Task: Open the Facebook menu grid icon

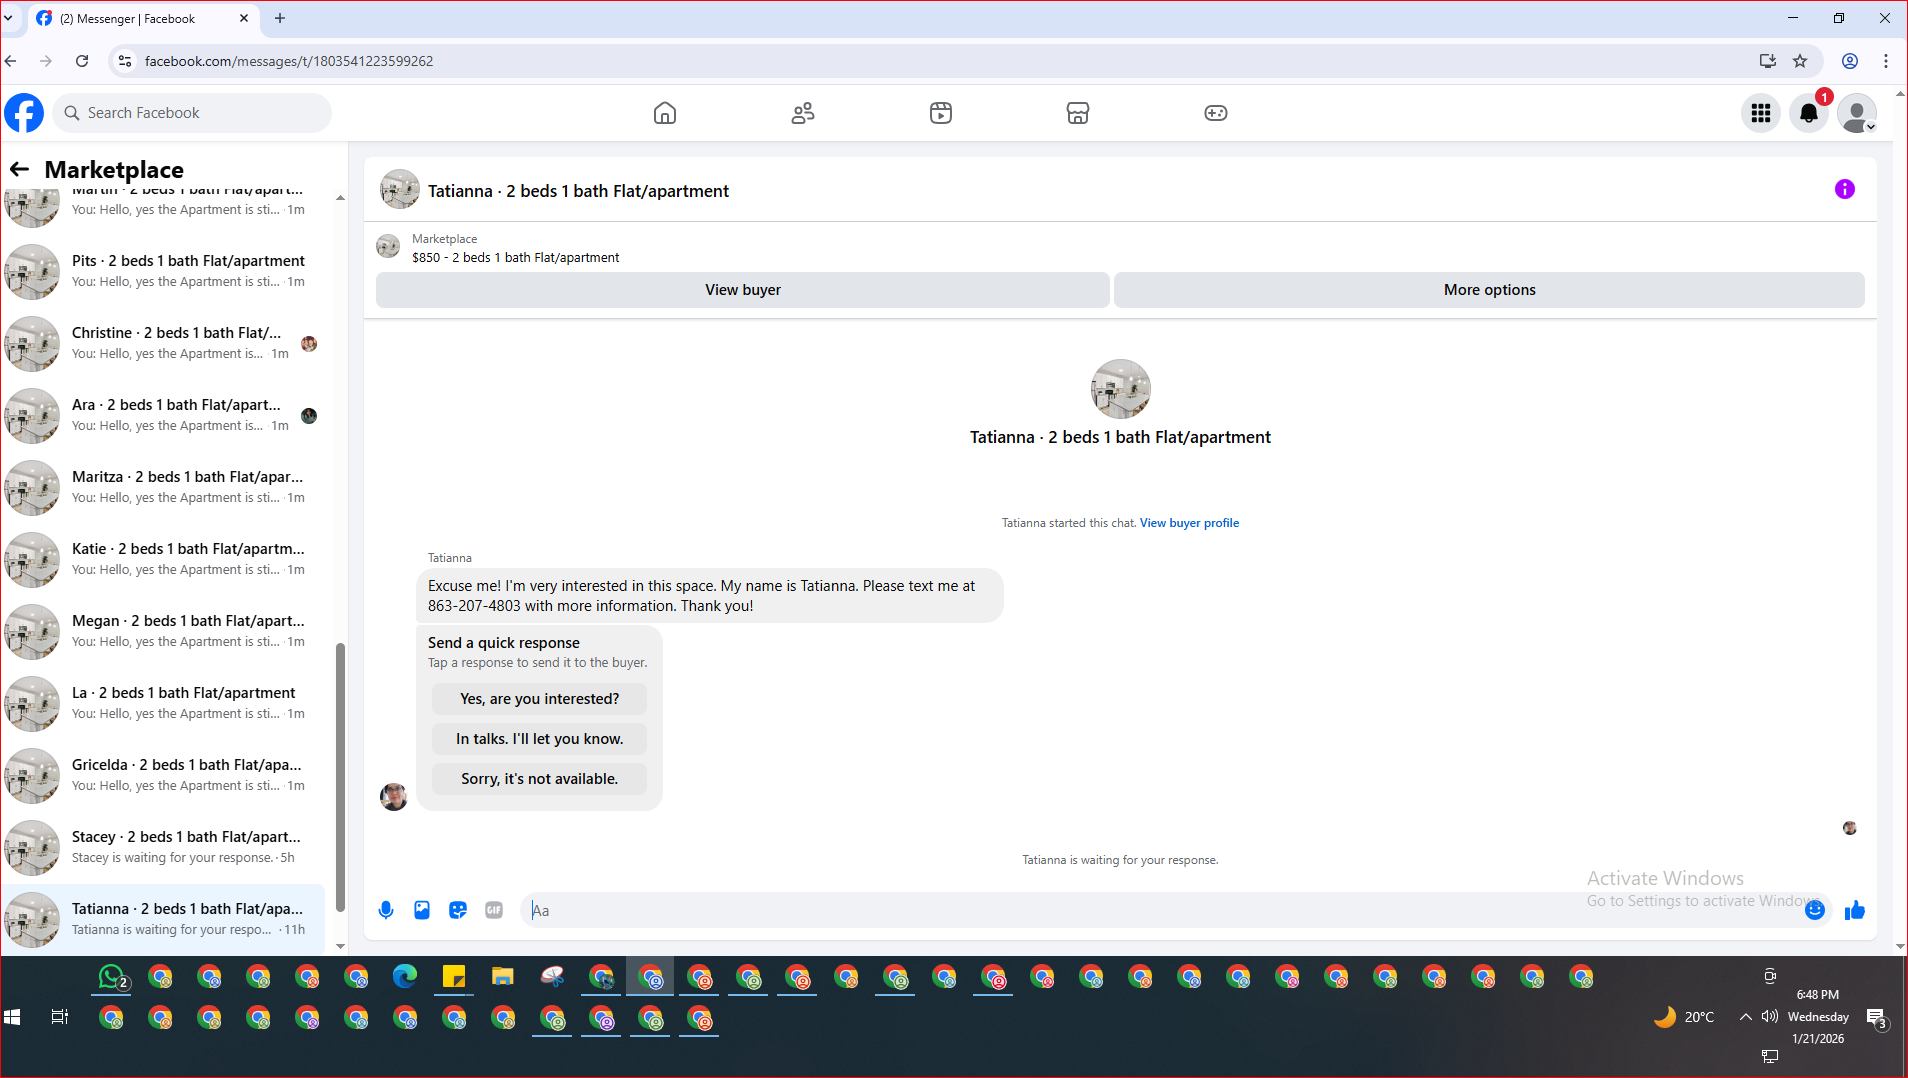Action: [1761, 113]
